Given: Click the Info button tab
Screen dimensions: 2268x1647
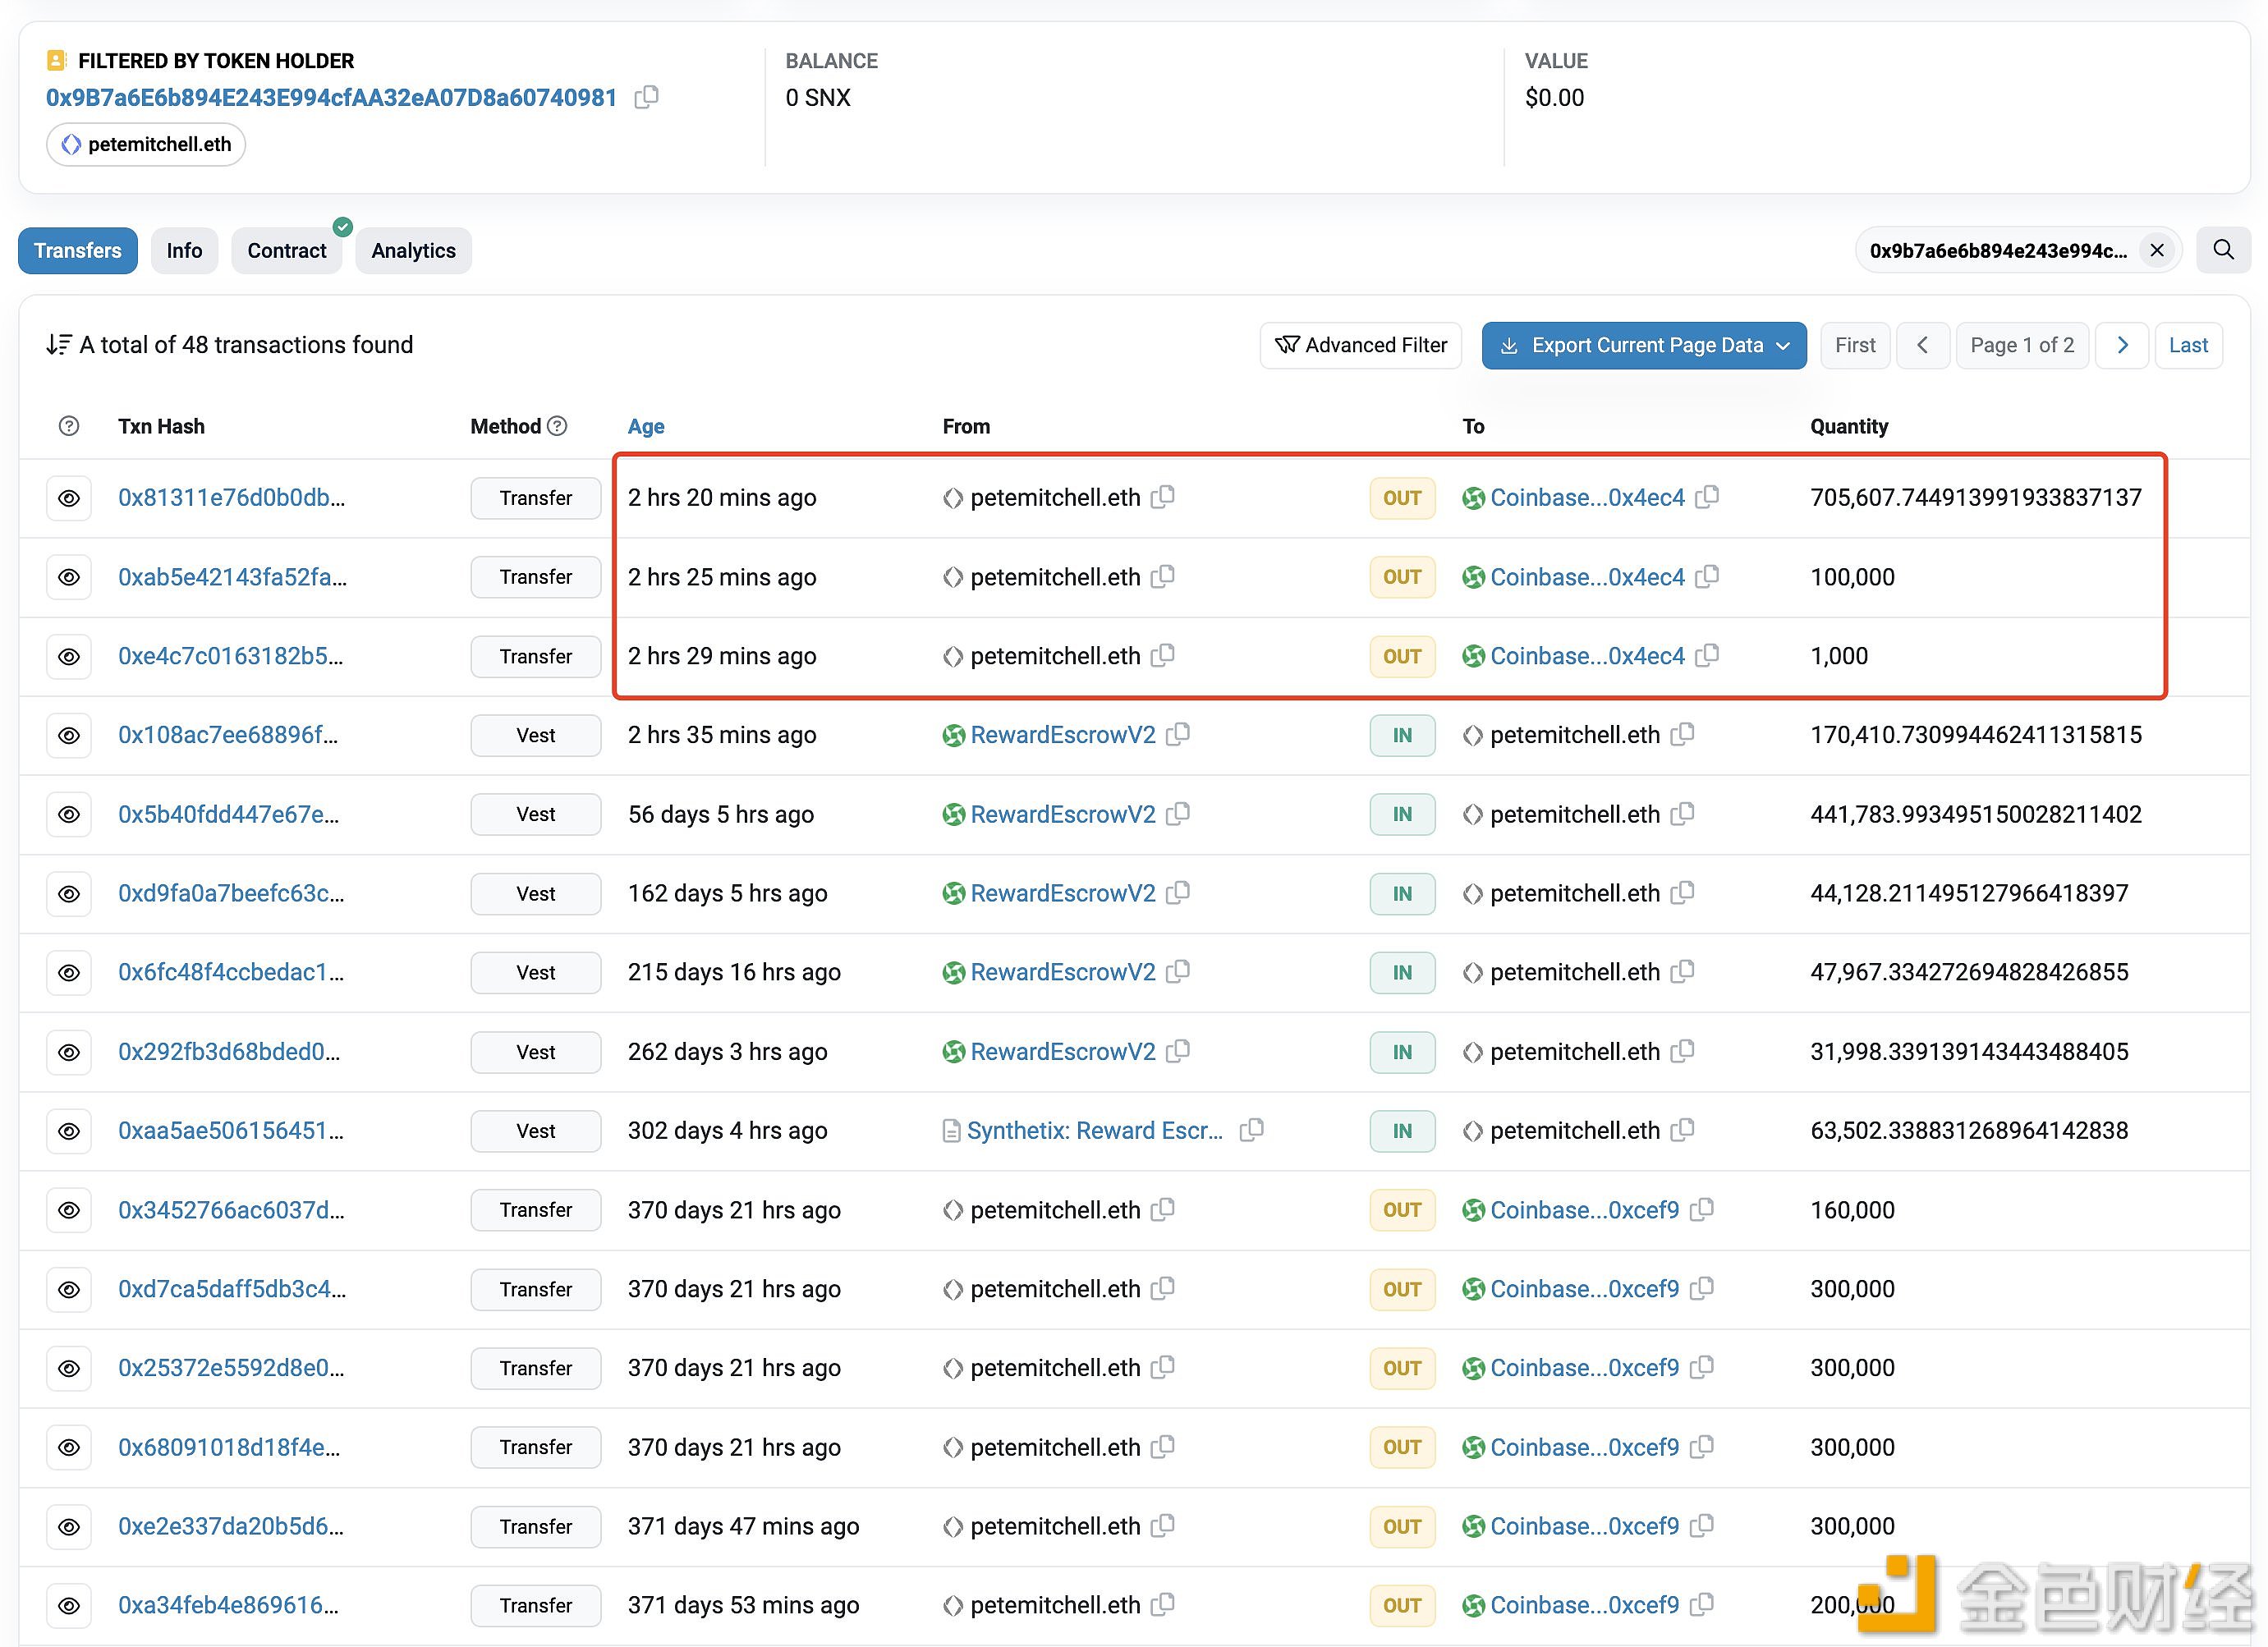Looking at the screenshot, I should click(183, 250).
